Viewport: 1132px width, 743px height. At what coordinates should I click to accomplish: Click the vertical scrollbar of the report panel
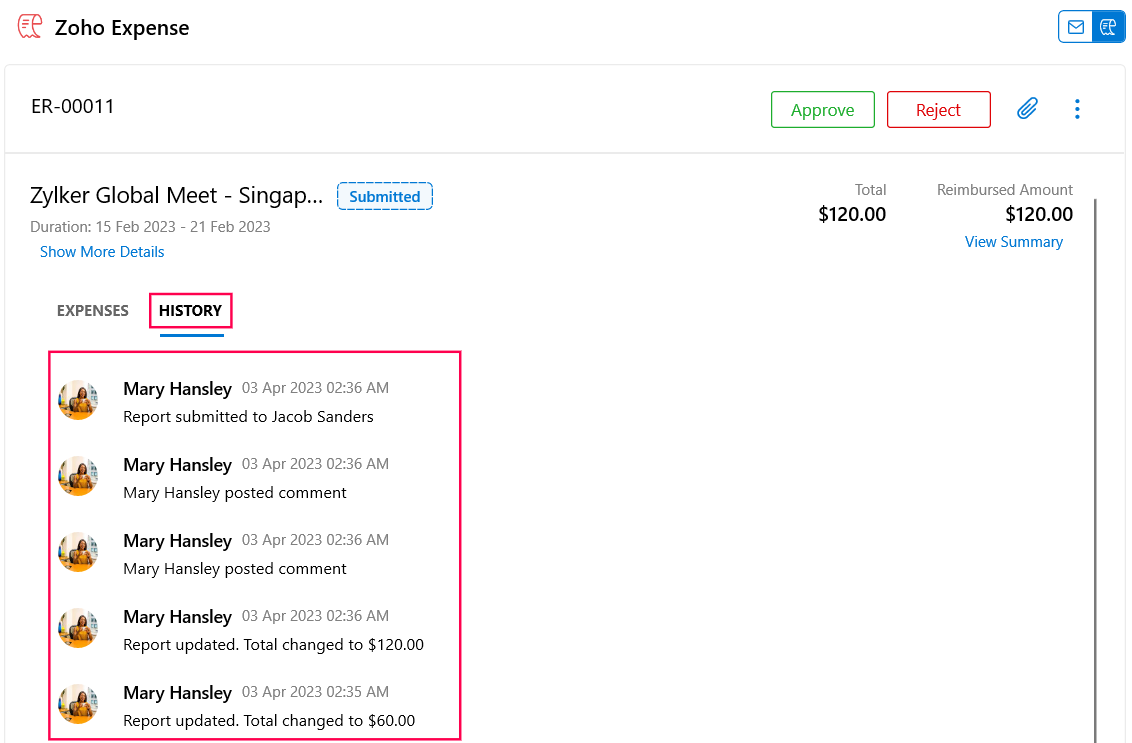[1095, 469]
